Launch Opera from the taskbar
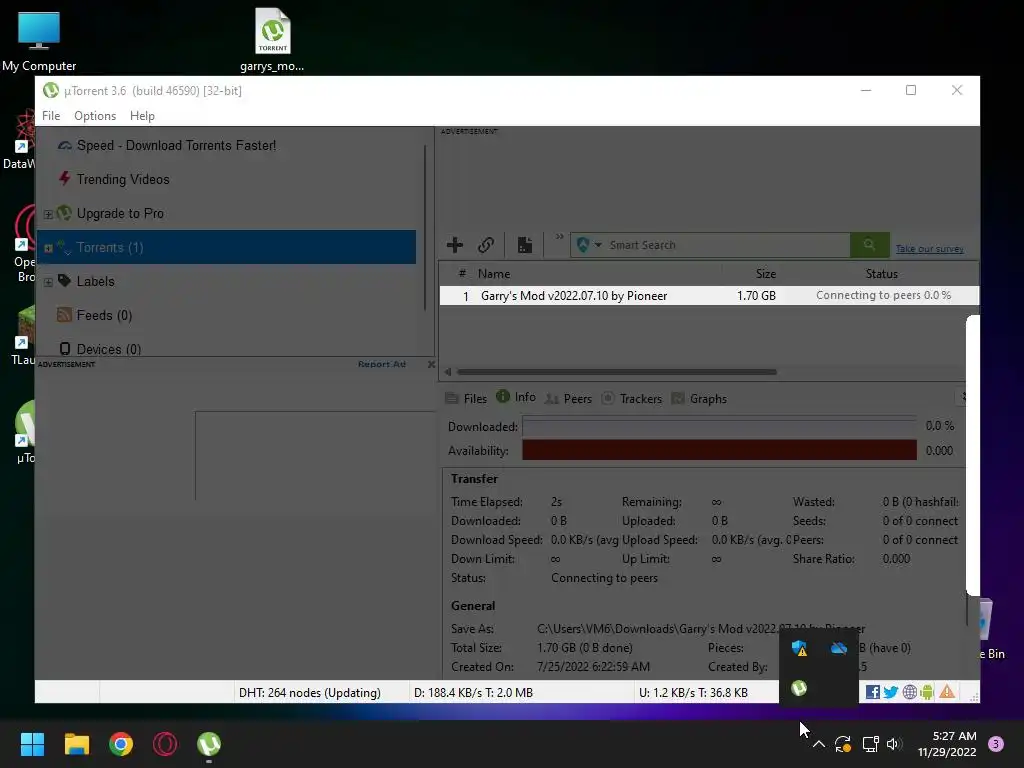This screenshot has height=768, width=1024. 165,744
